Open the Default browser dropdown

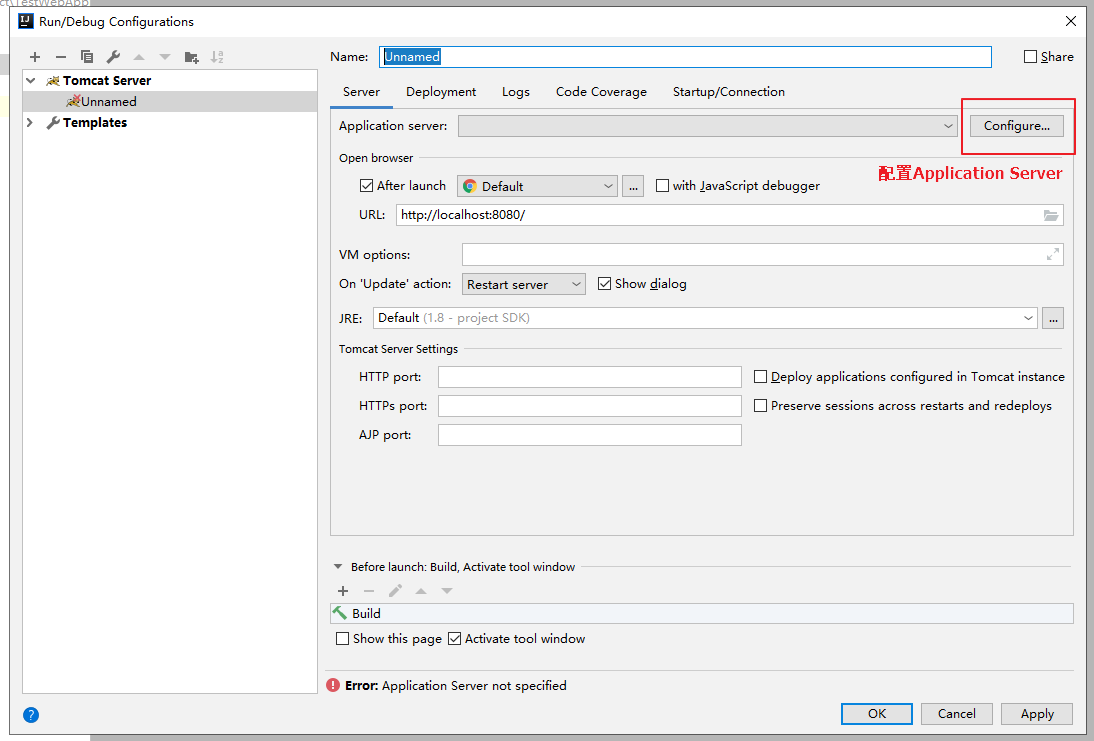click(537, 186)
